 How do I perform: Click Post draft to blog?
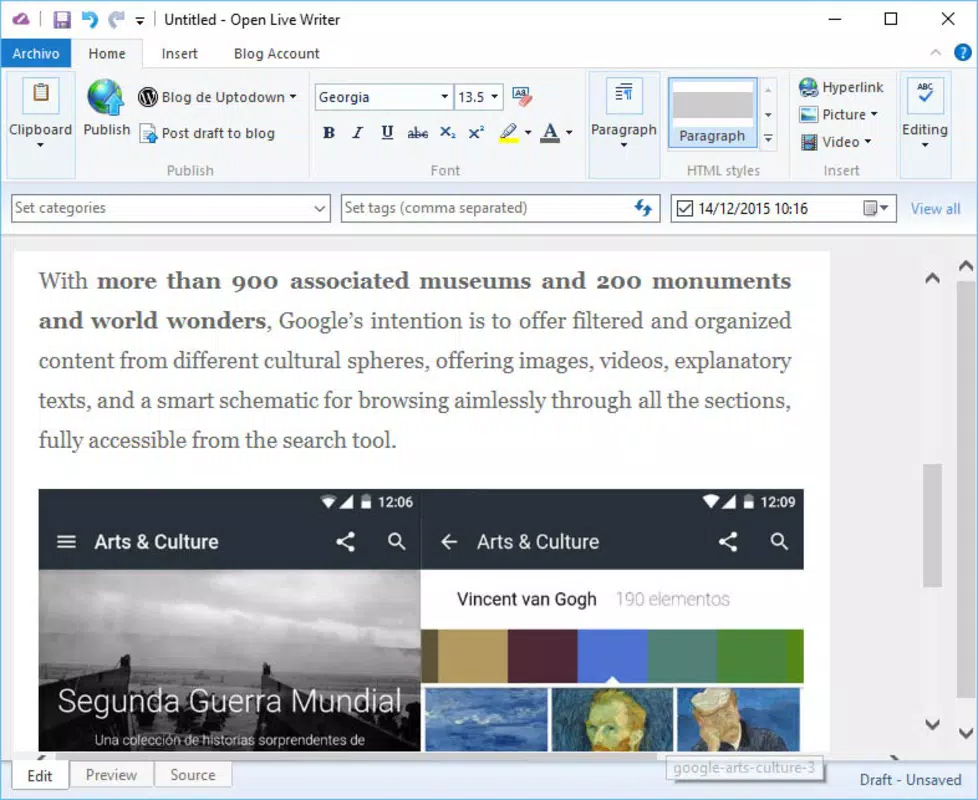click(x=207, y=133)
